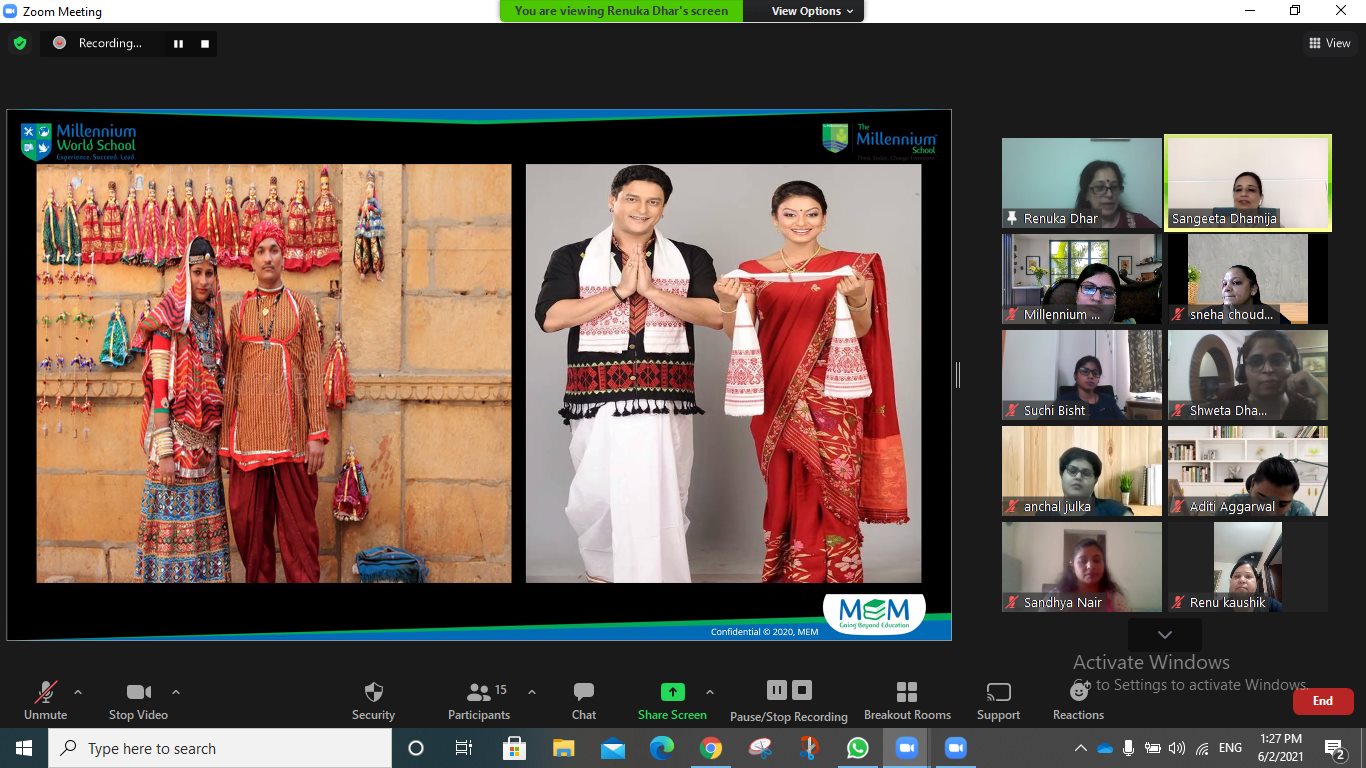This screenshot has height=768, width=1366.
Task: Open the Support option
Action: click(998, 693)
